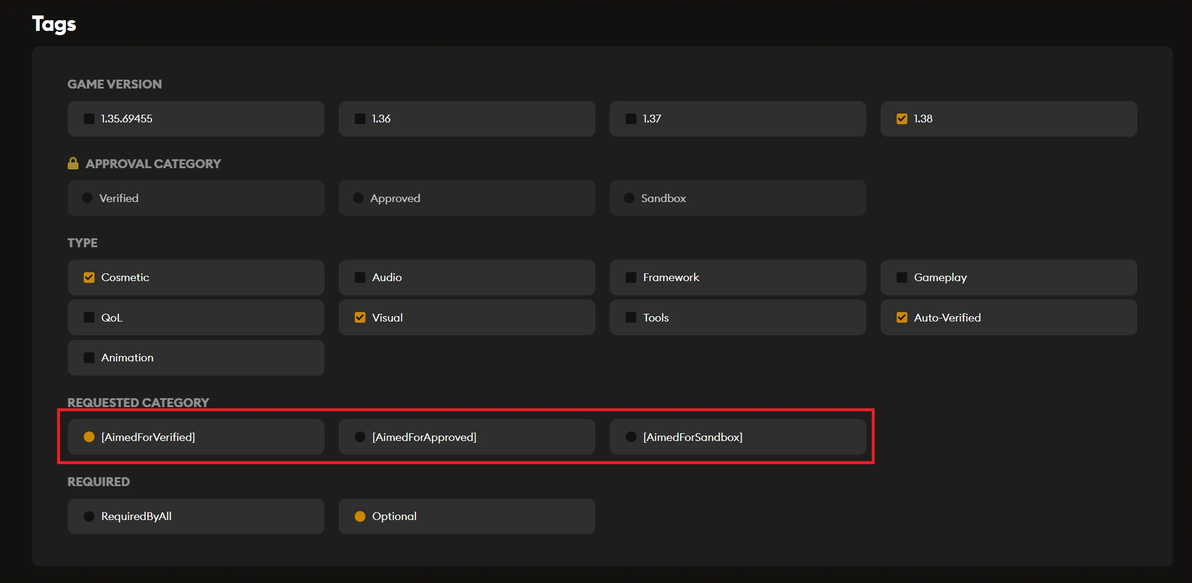The height and width of the screenshot is (583, 1192).
Task: Pick the Sandbox approval option
Action: [630, 198]
